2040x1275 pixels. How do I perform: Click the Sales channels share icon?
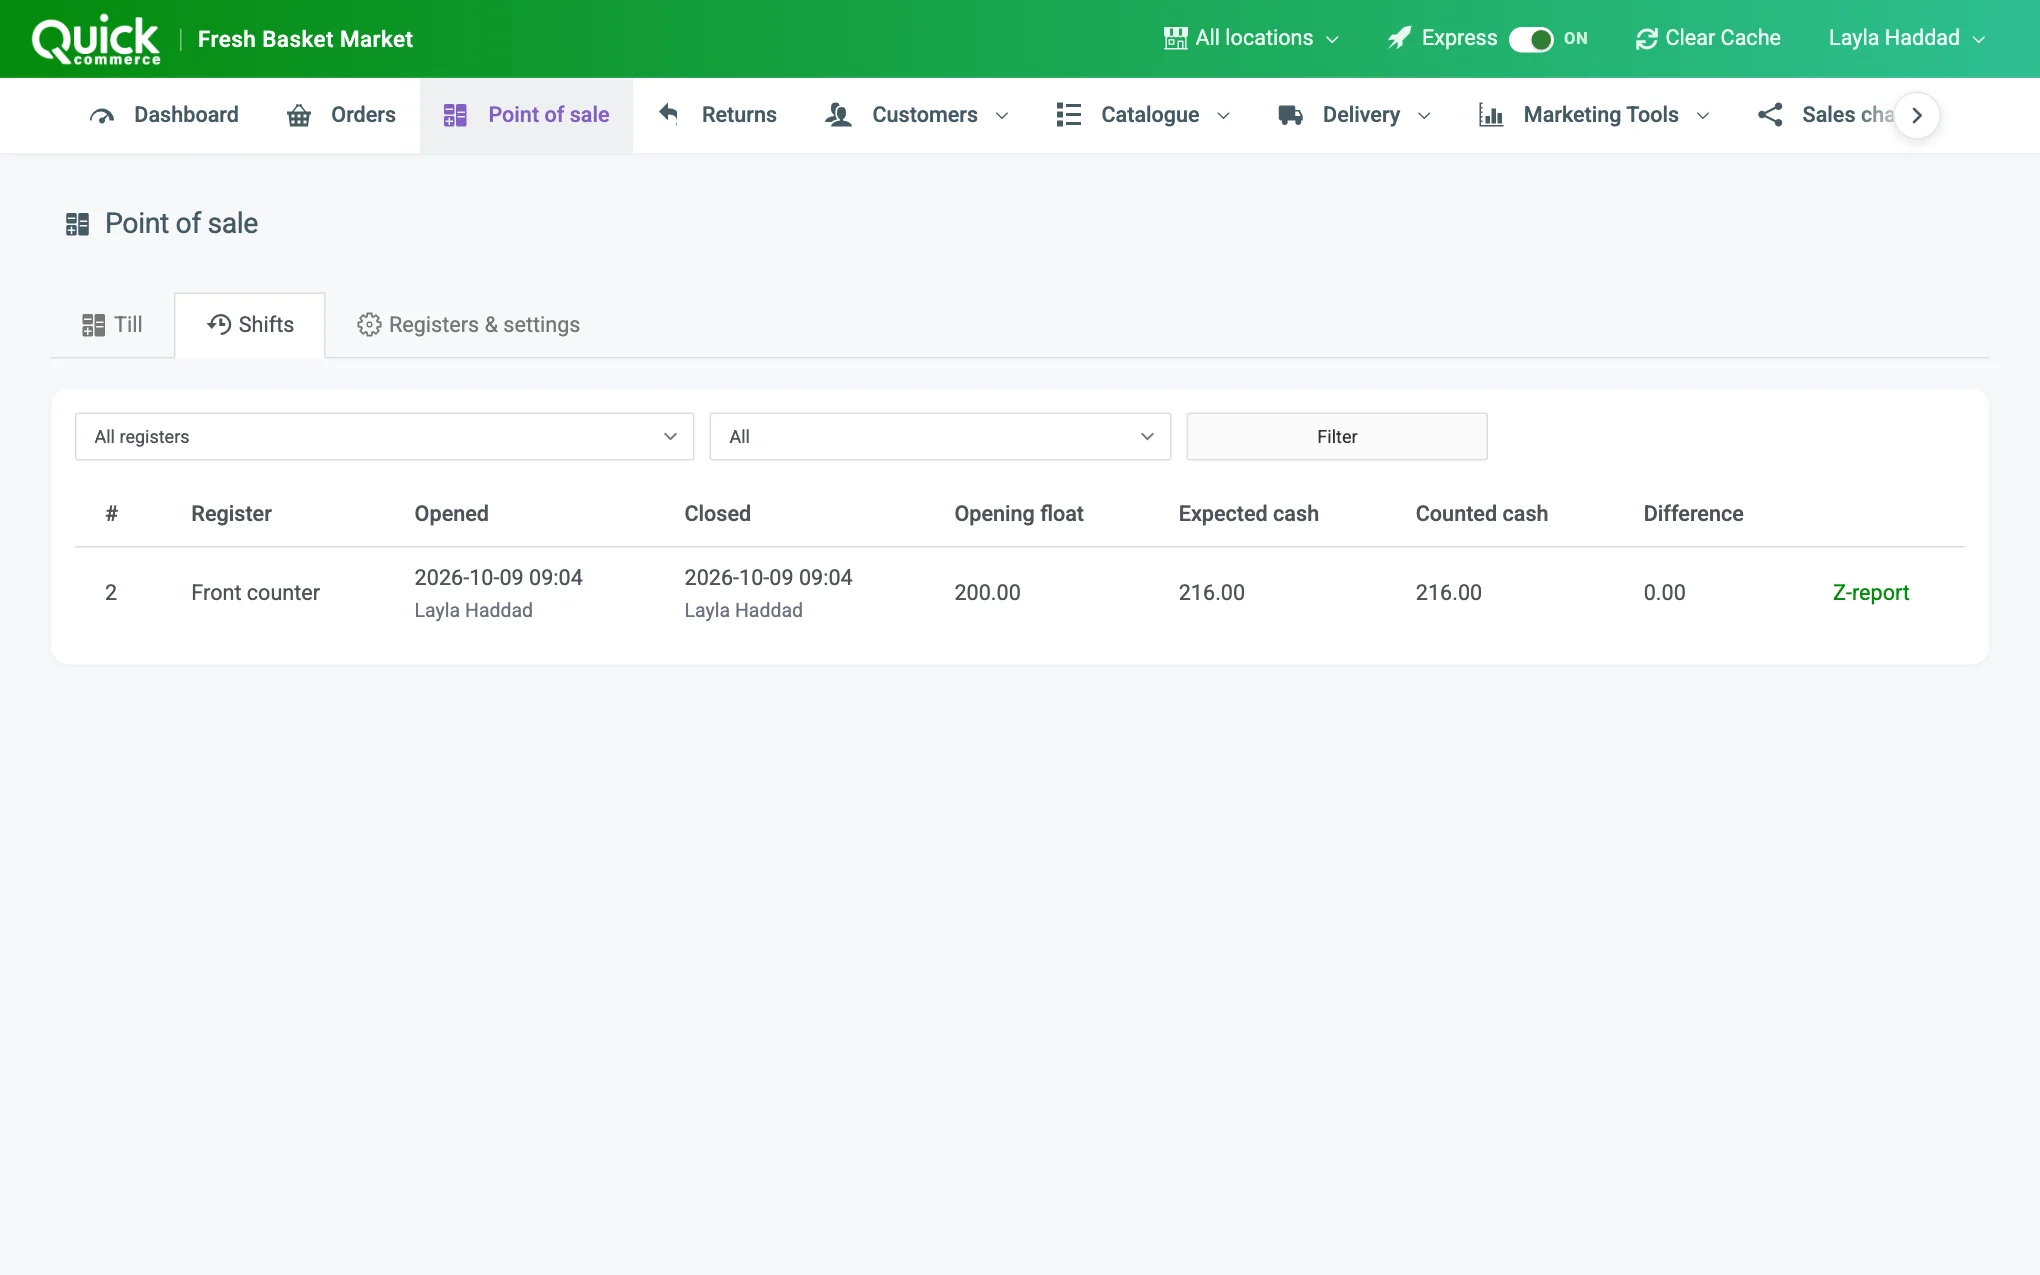pyautogui.click(x=1770, y=115)
